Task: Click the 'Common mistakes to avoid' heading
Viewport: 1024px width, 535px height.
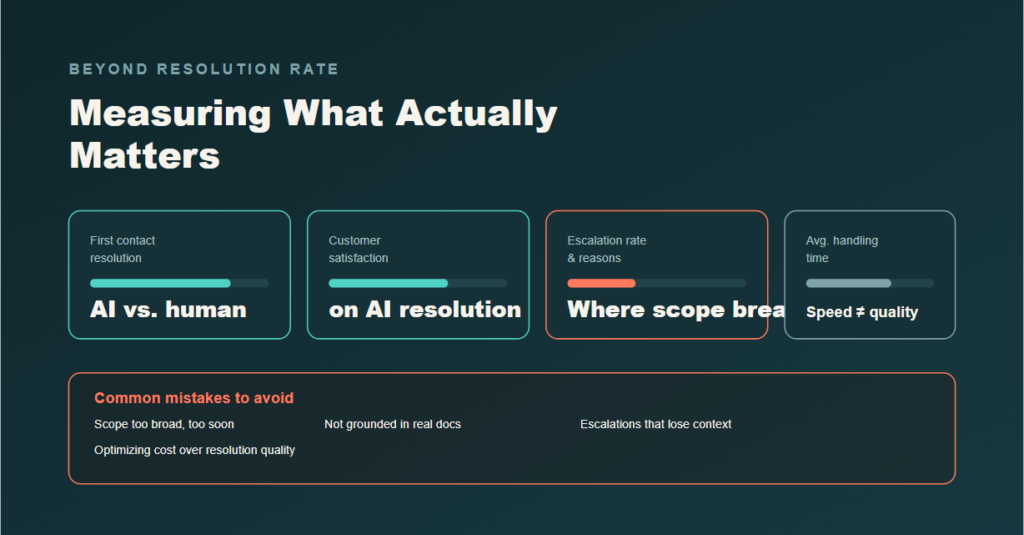Action: pos(194,398)
